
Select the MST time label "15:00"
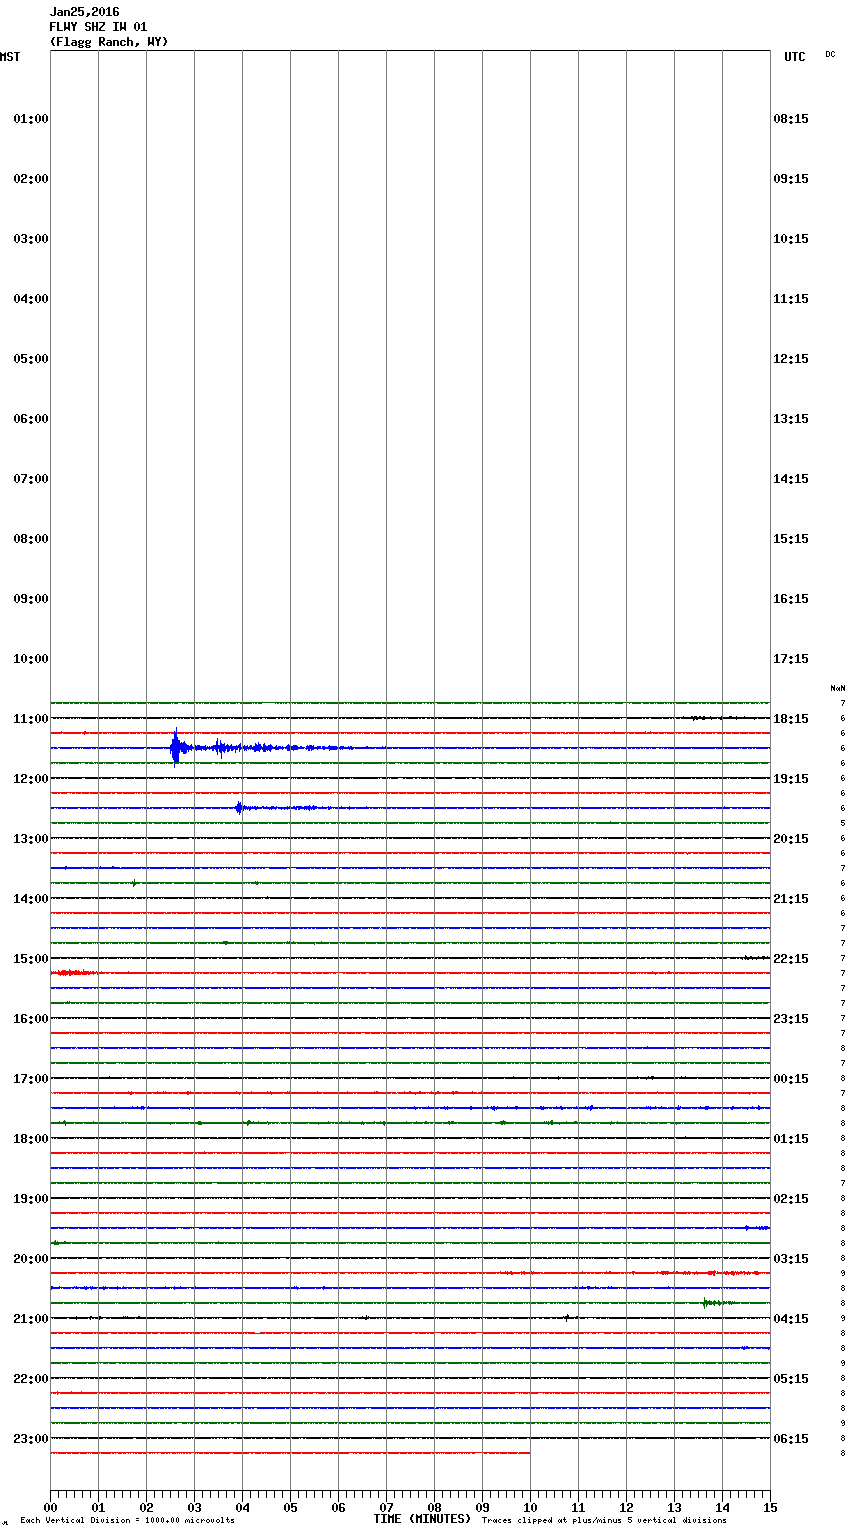31,959
